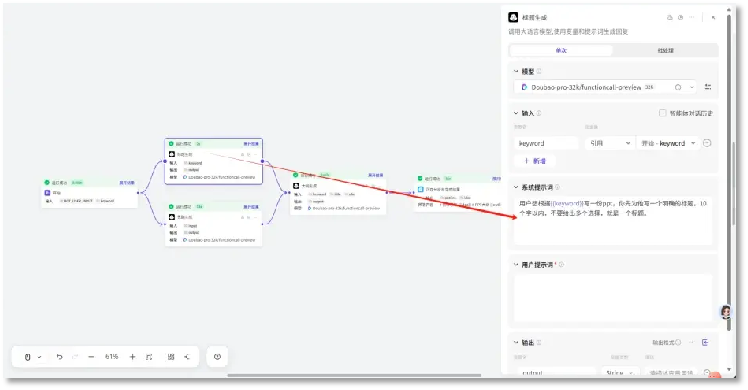748x390 pixels.
Task: Undo last action in canvas toolbar
Action: (59, 357)
